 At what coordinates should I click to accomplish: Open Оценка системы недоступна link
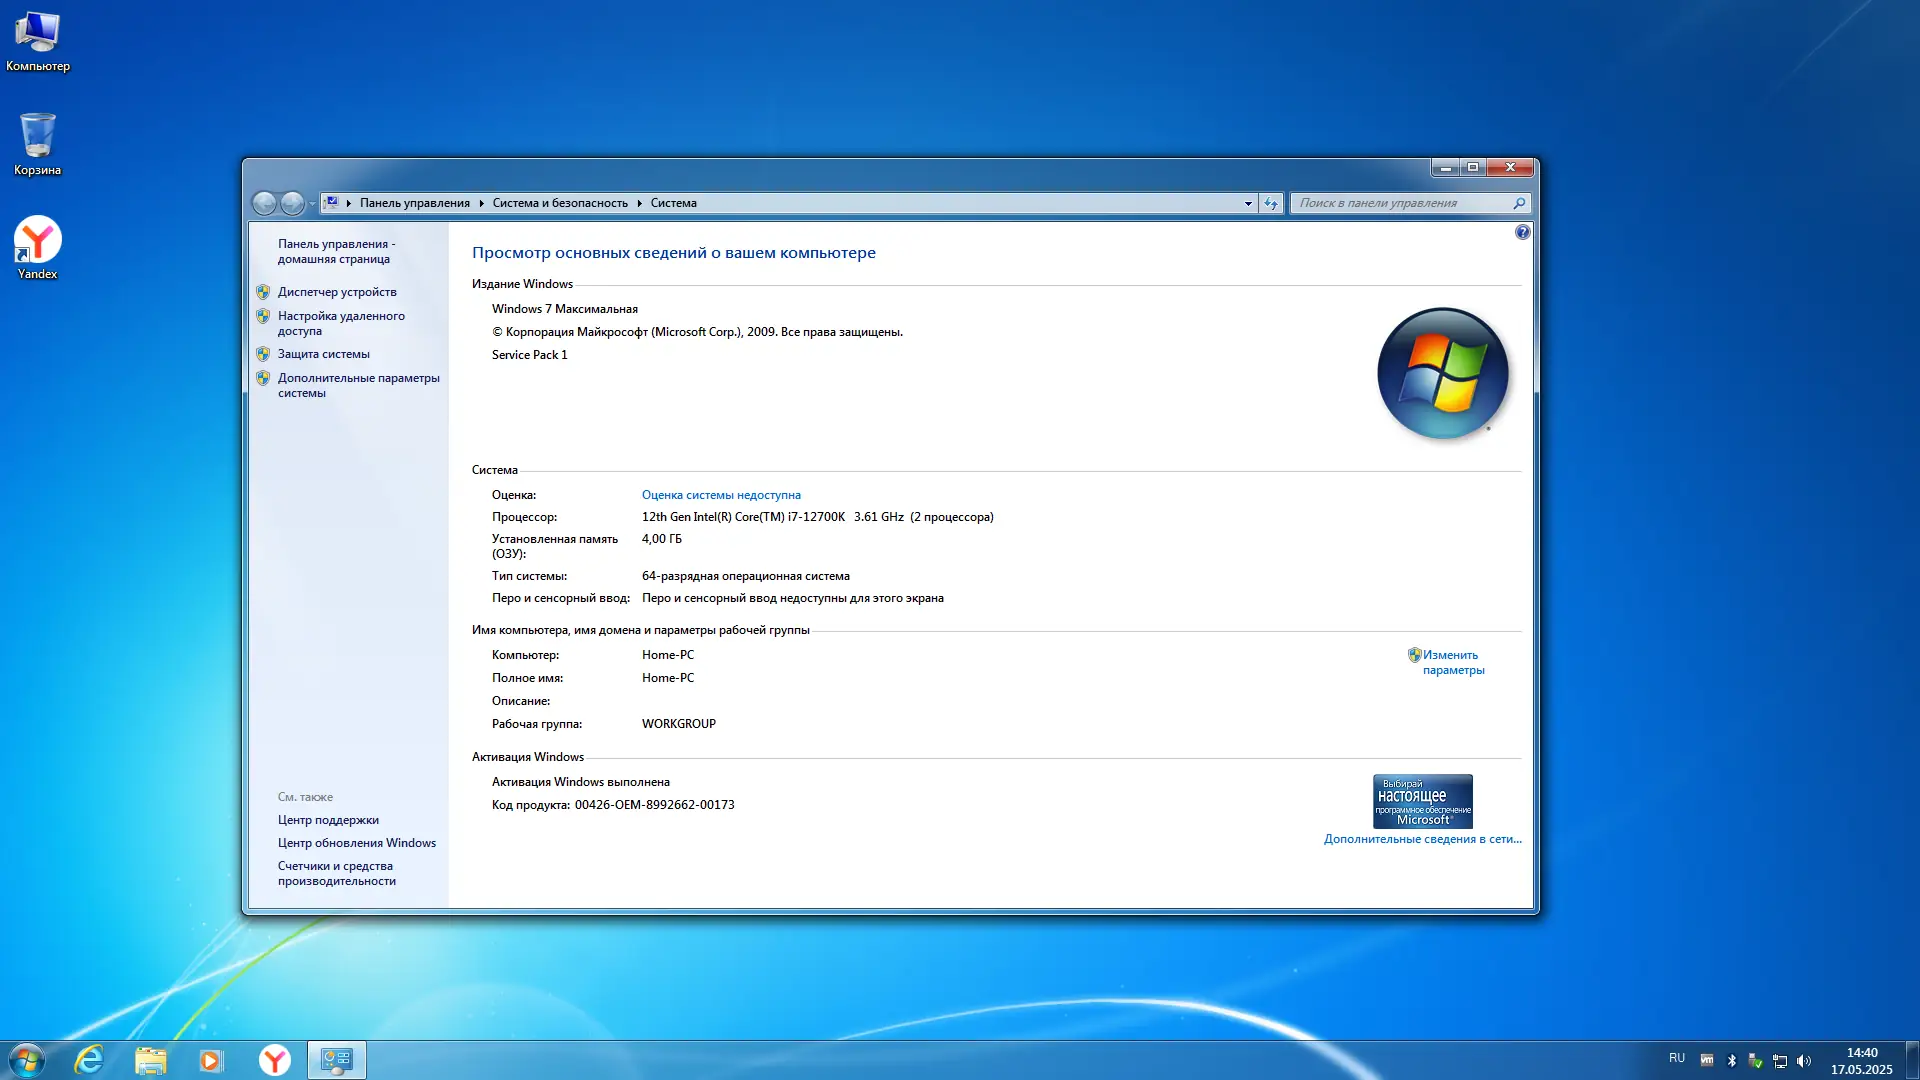coord(721,495)
